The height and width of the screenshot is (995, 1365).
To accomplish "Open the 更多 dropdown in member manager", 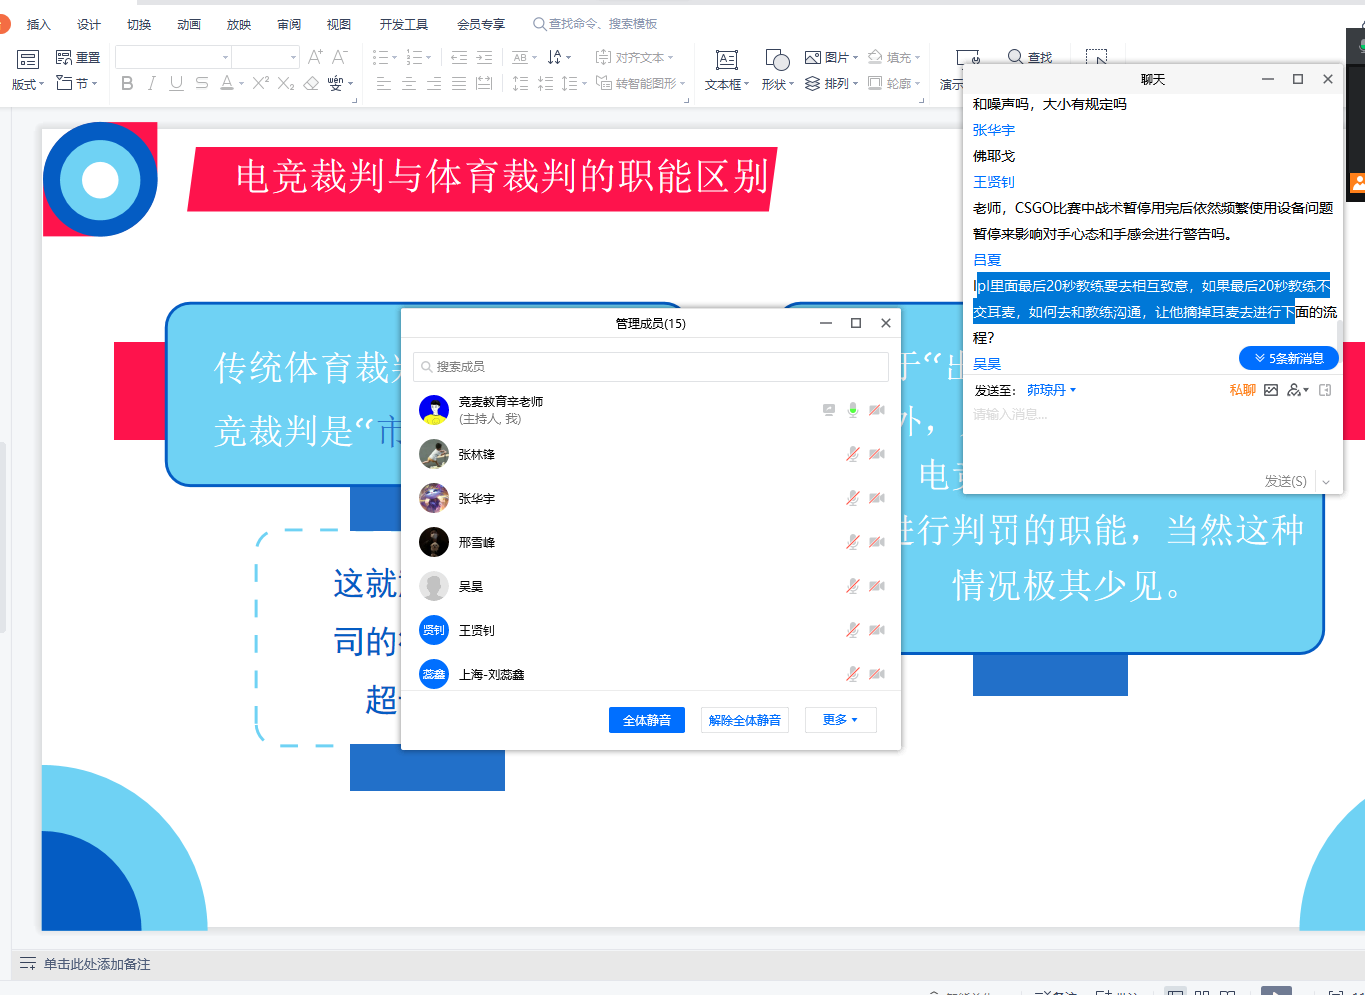I will click(840, 720).
